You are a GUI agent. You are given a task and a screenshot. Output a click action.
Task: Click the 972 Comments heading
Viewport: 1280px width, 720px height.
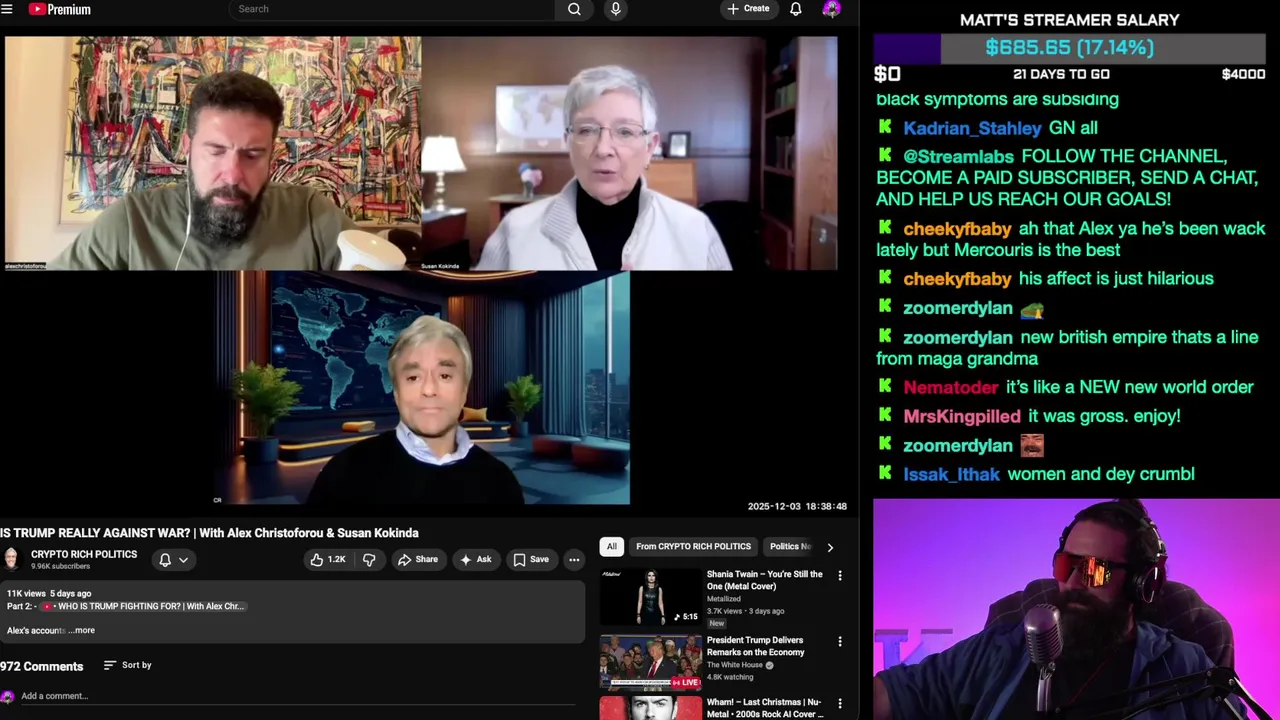coord(41,666)
